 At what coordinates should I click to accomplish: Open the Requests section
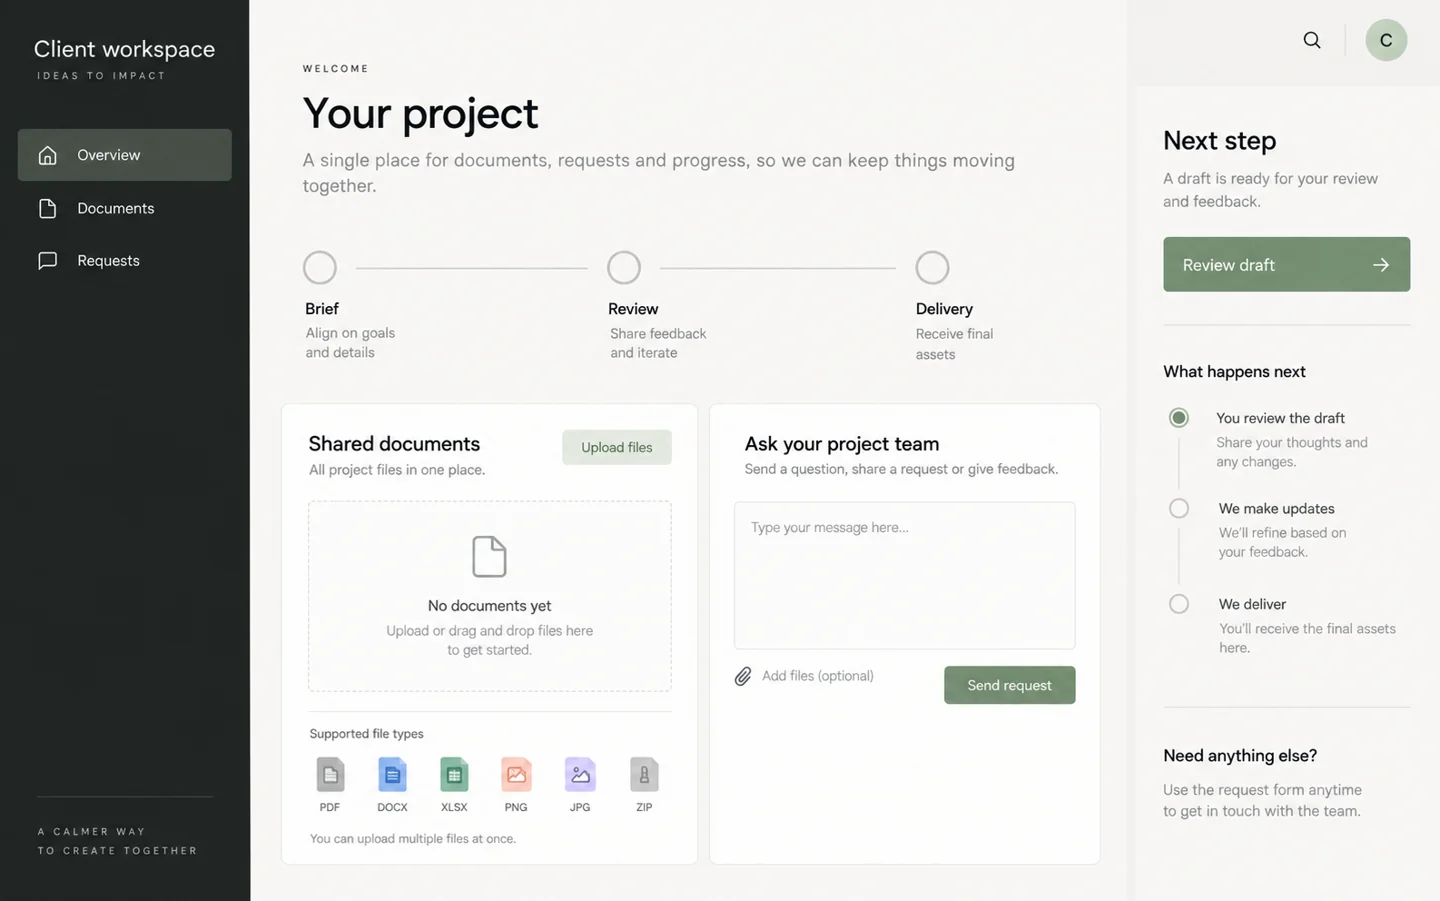pos(125,261)
